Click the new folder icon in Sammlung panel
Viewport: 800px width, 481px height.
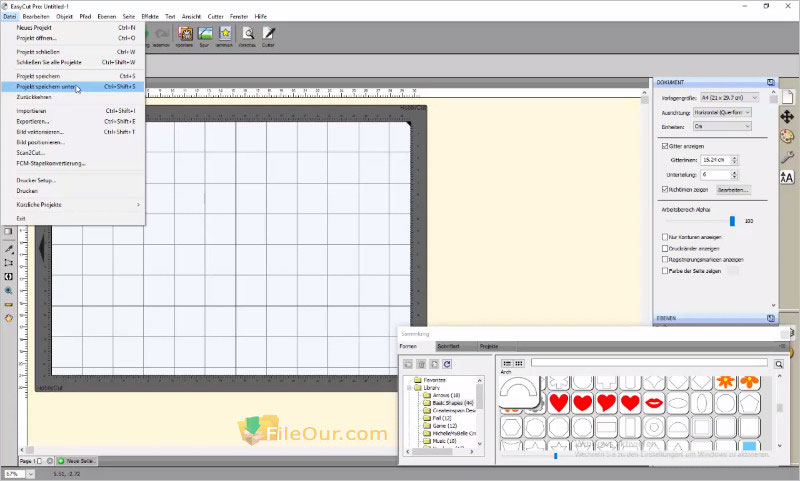[408, 364]
